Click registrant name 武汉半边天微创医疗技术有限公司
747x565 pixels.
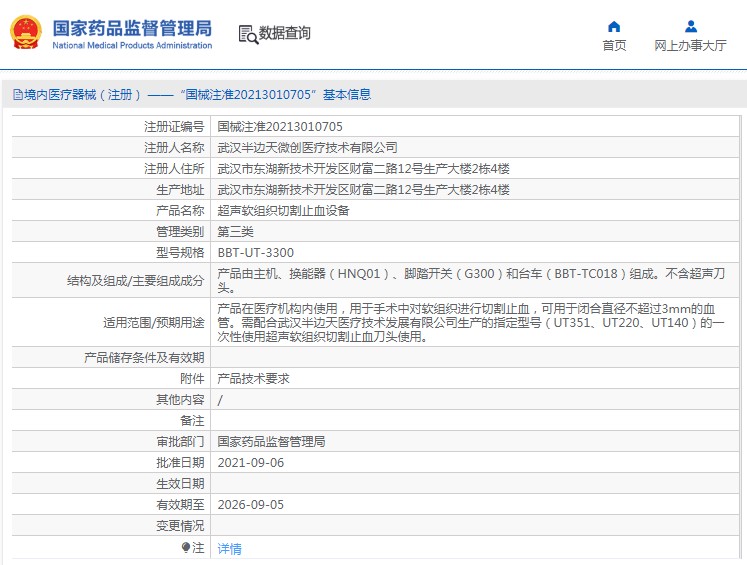(x=307, y=148)
